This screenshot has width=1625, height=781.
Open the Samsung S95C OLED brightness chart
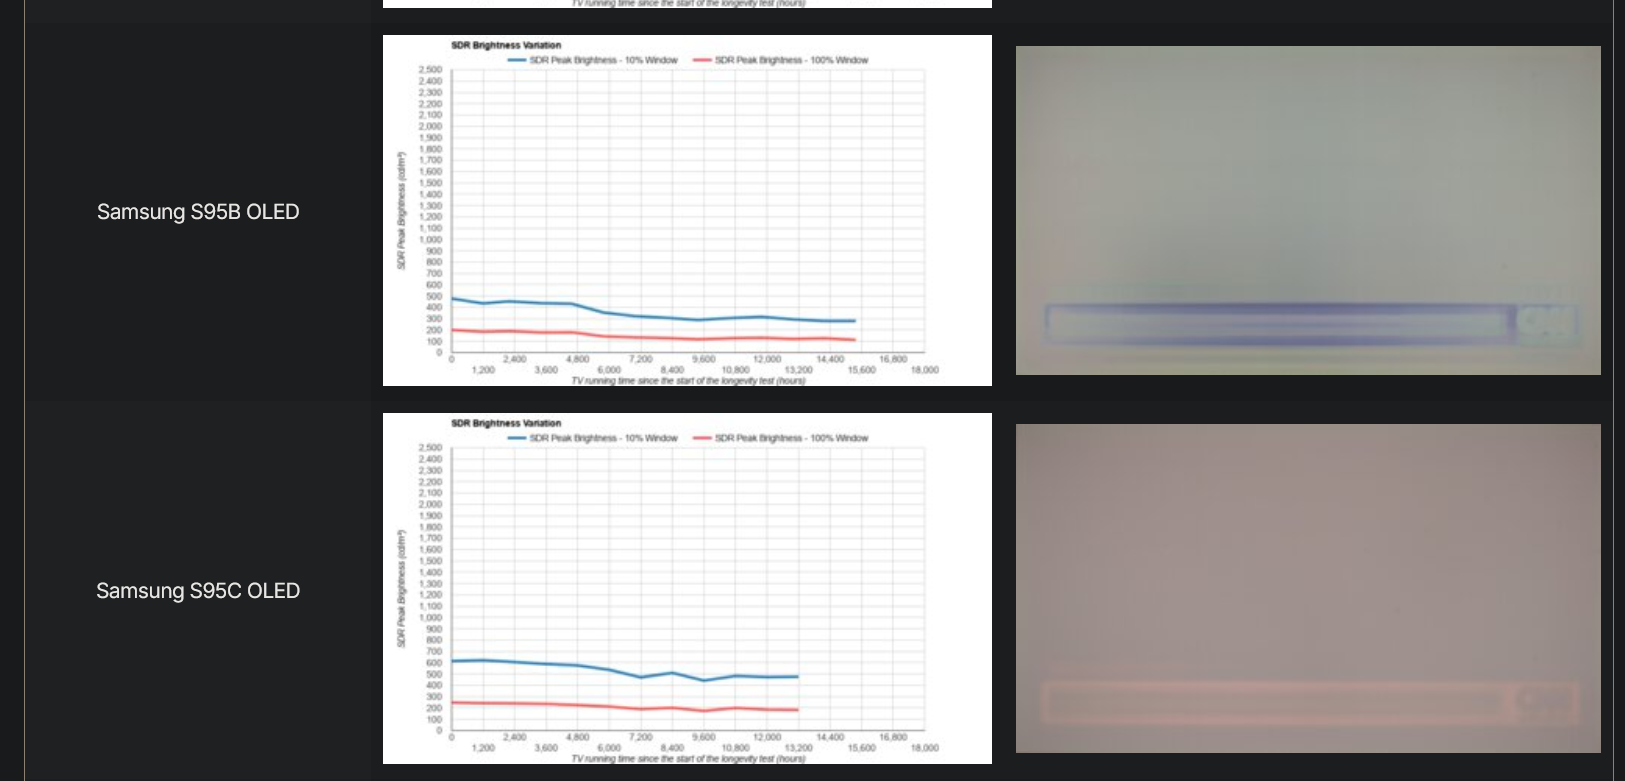click(x=687, y=588)
